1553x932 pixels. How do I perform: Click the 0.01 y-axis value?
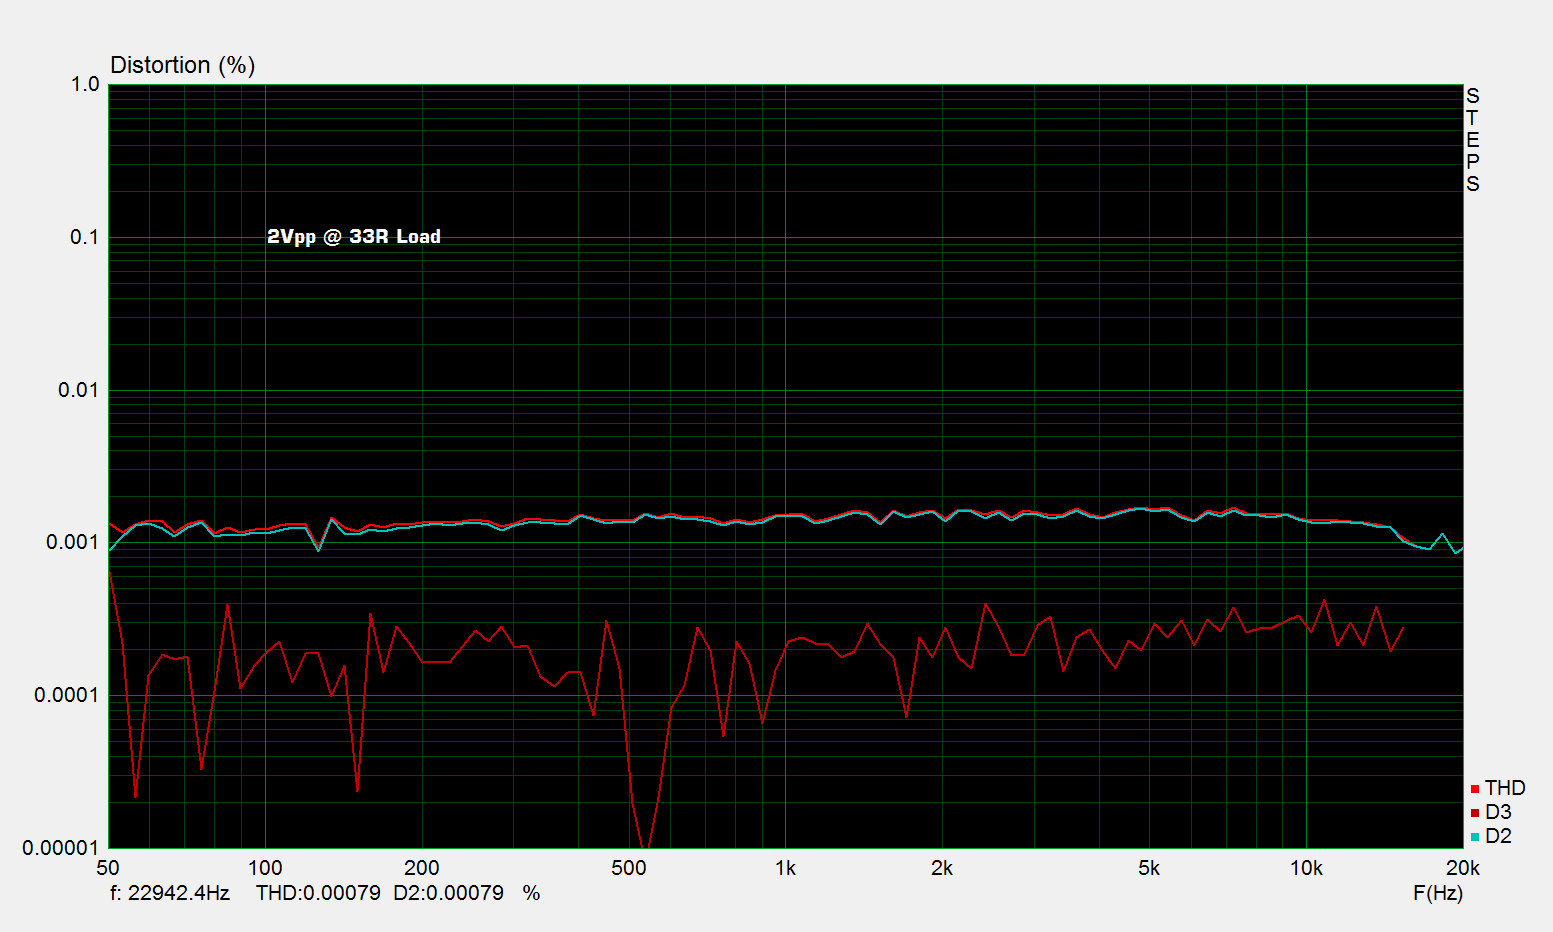(x=79, y=390)
